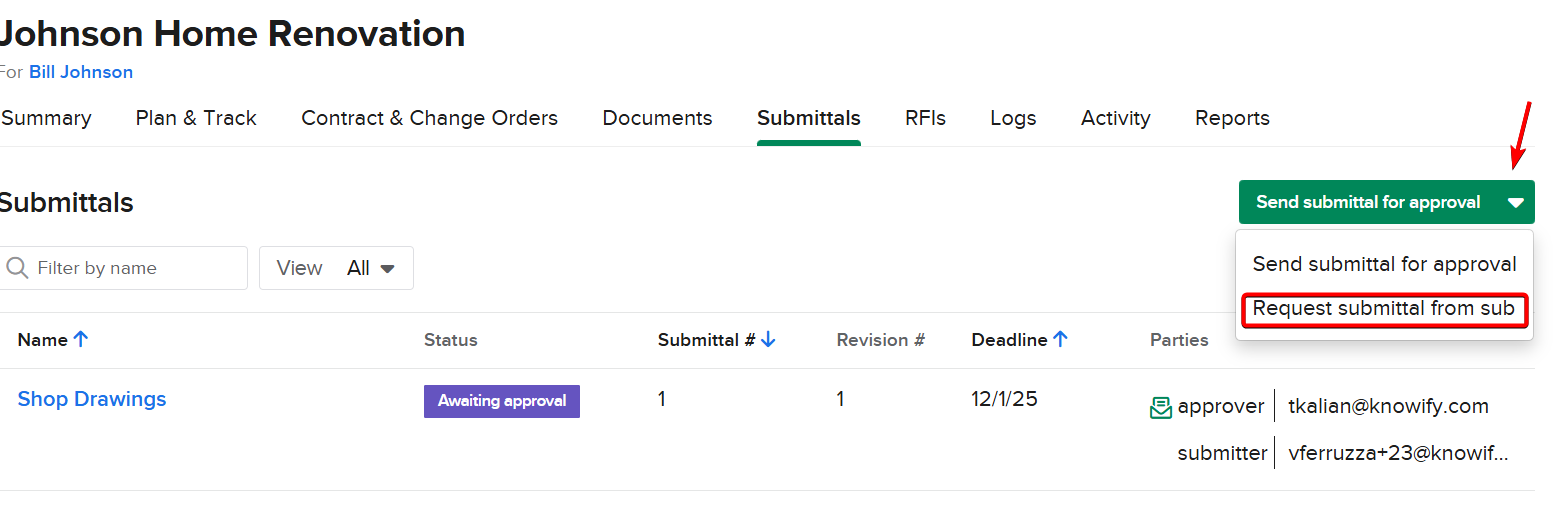Select Request submittal from sub option
The image size is (1567, 519).
(1383, 309)
